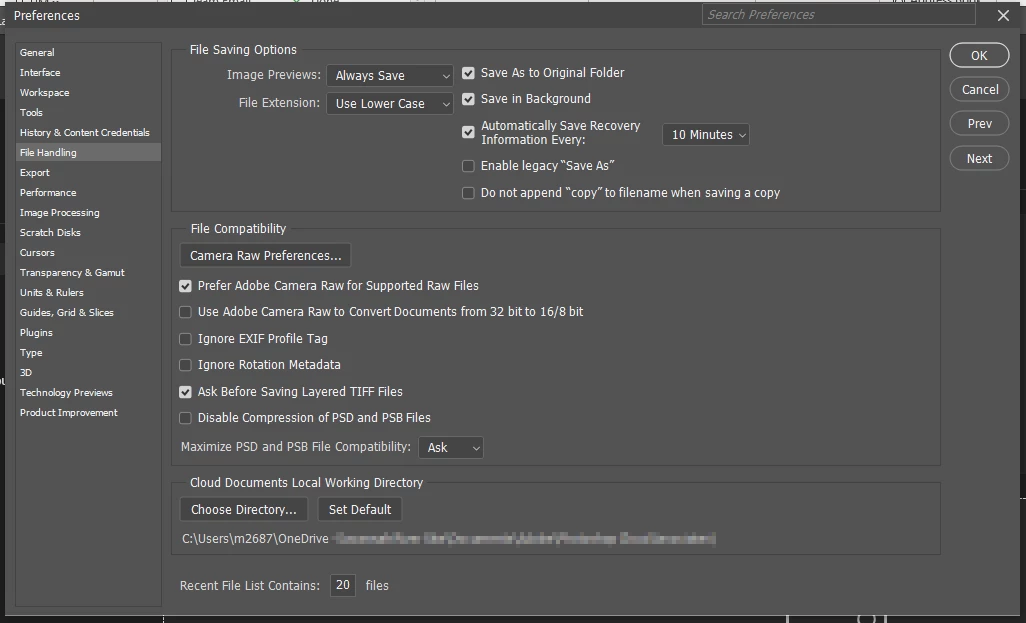The height and width of the screenshot is (623, 1026).
Task: Click the C:\Users\m2687\OneDrive directory path text
Action: point(255,539)
